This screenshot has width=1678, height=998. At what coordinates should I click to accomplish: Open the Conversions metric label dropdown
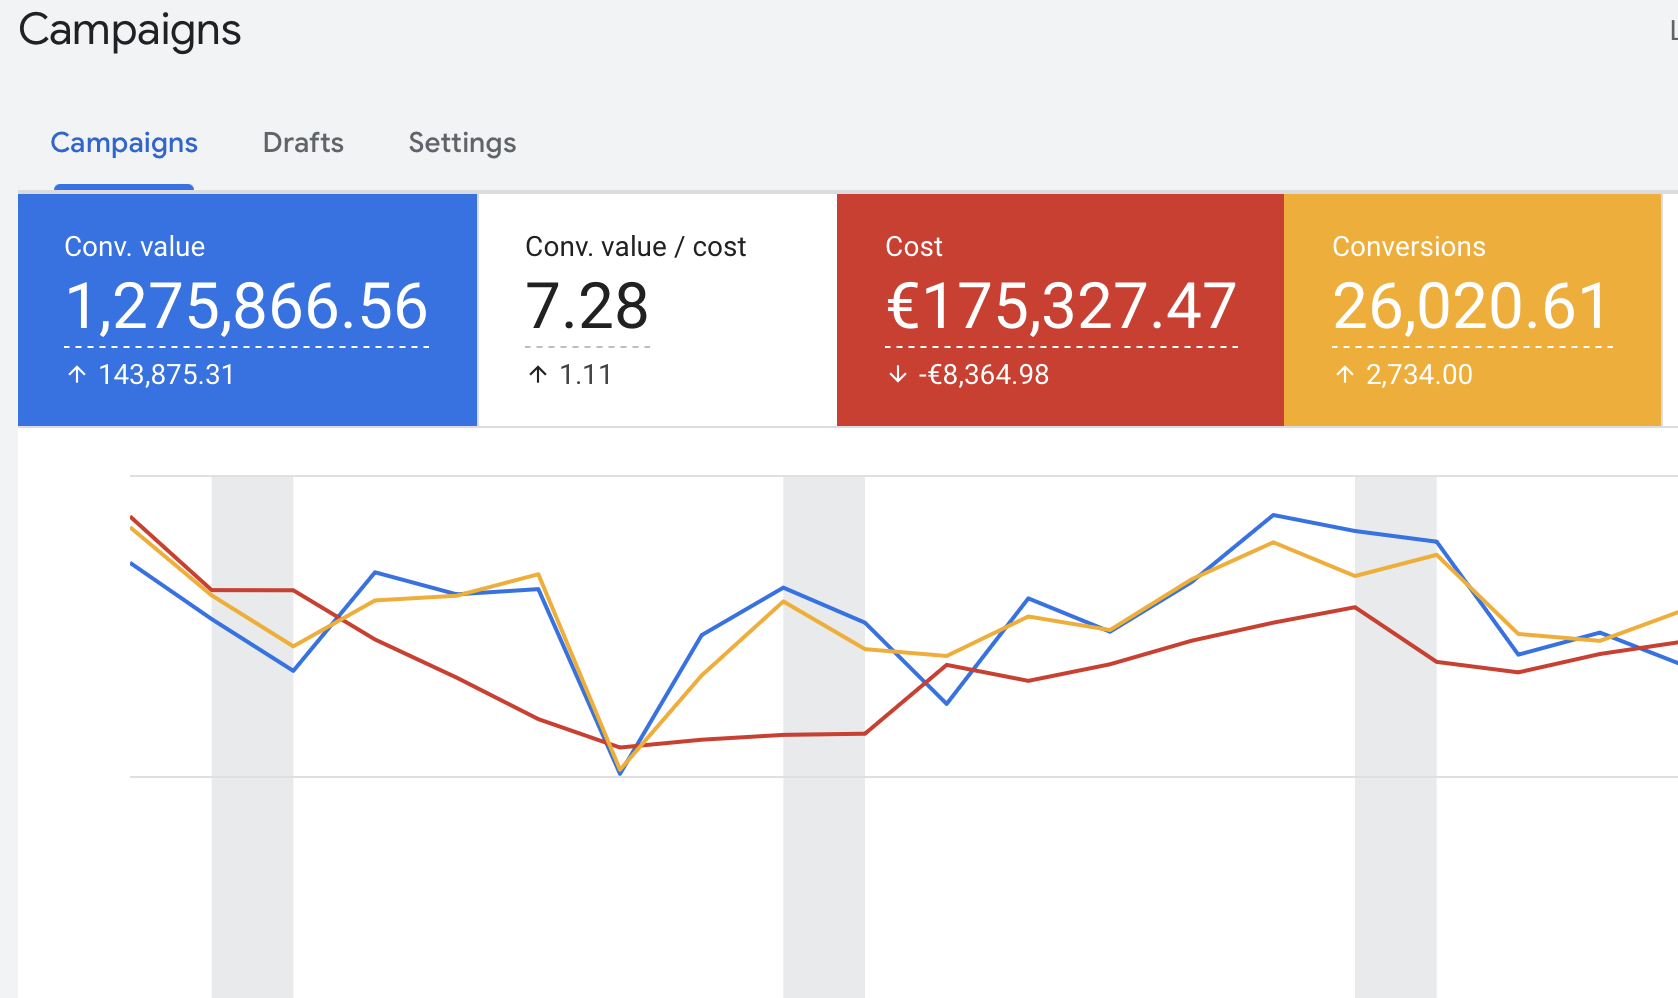1408,247
